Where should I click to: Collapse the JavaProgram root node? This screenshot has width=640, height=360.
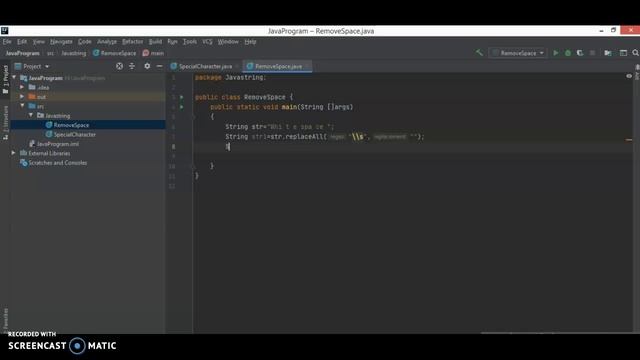[x=14, y=78]
